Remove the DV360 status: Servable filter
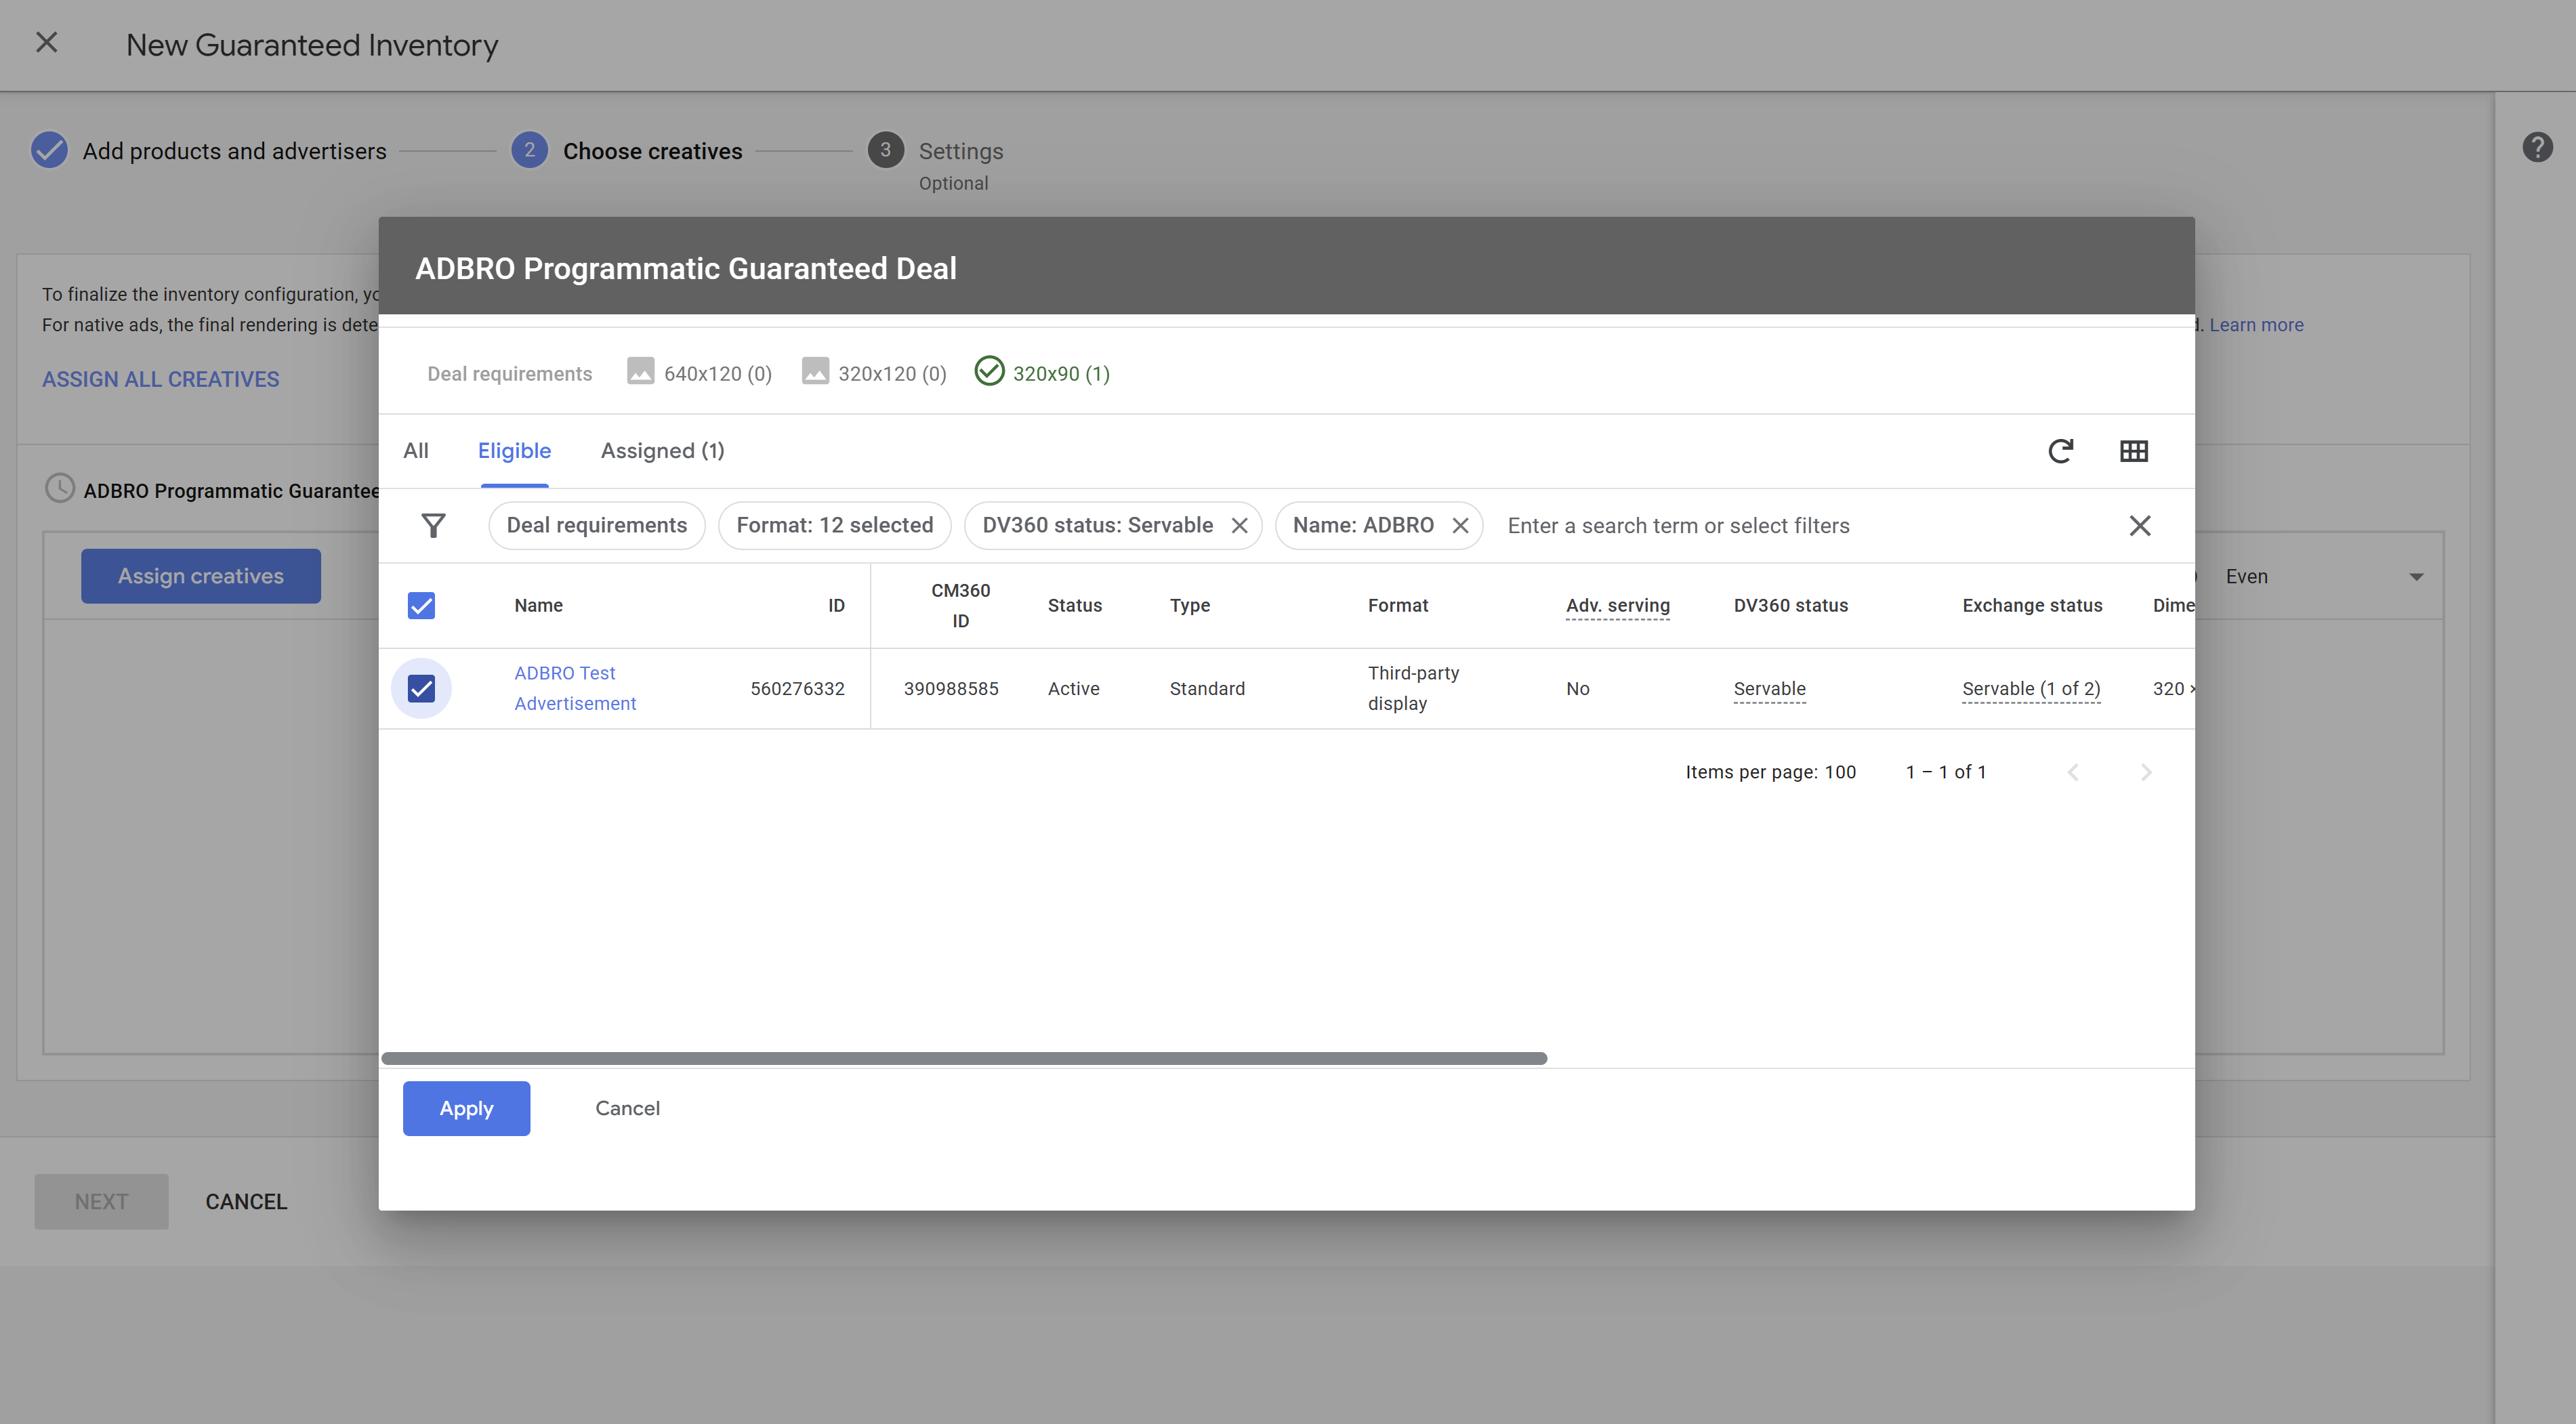The image size is (2576, 1424). (x=1240, y=525)
